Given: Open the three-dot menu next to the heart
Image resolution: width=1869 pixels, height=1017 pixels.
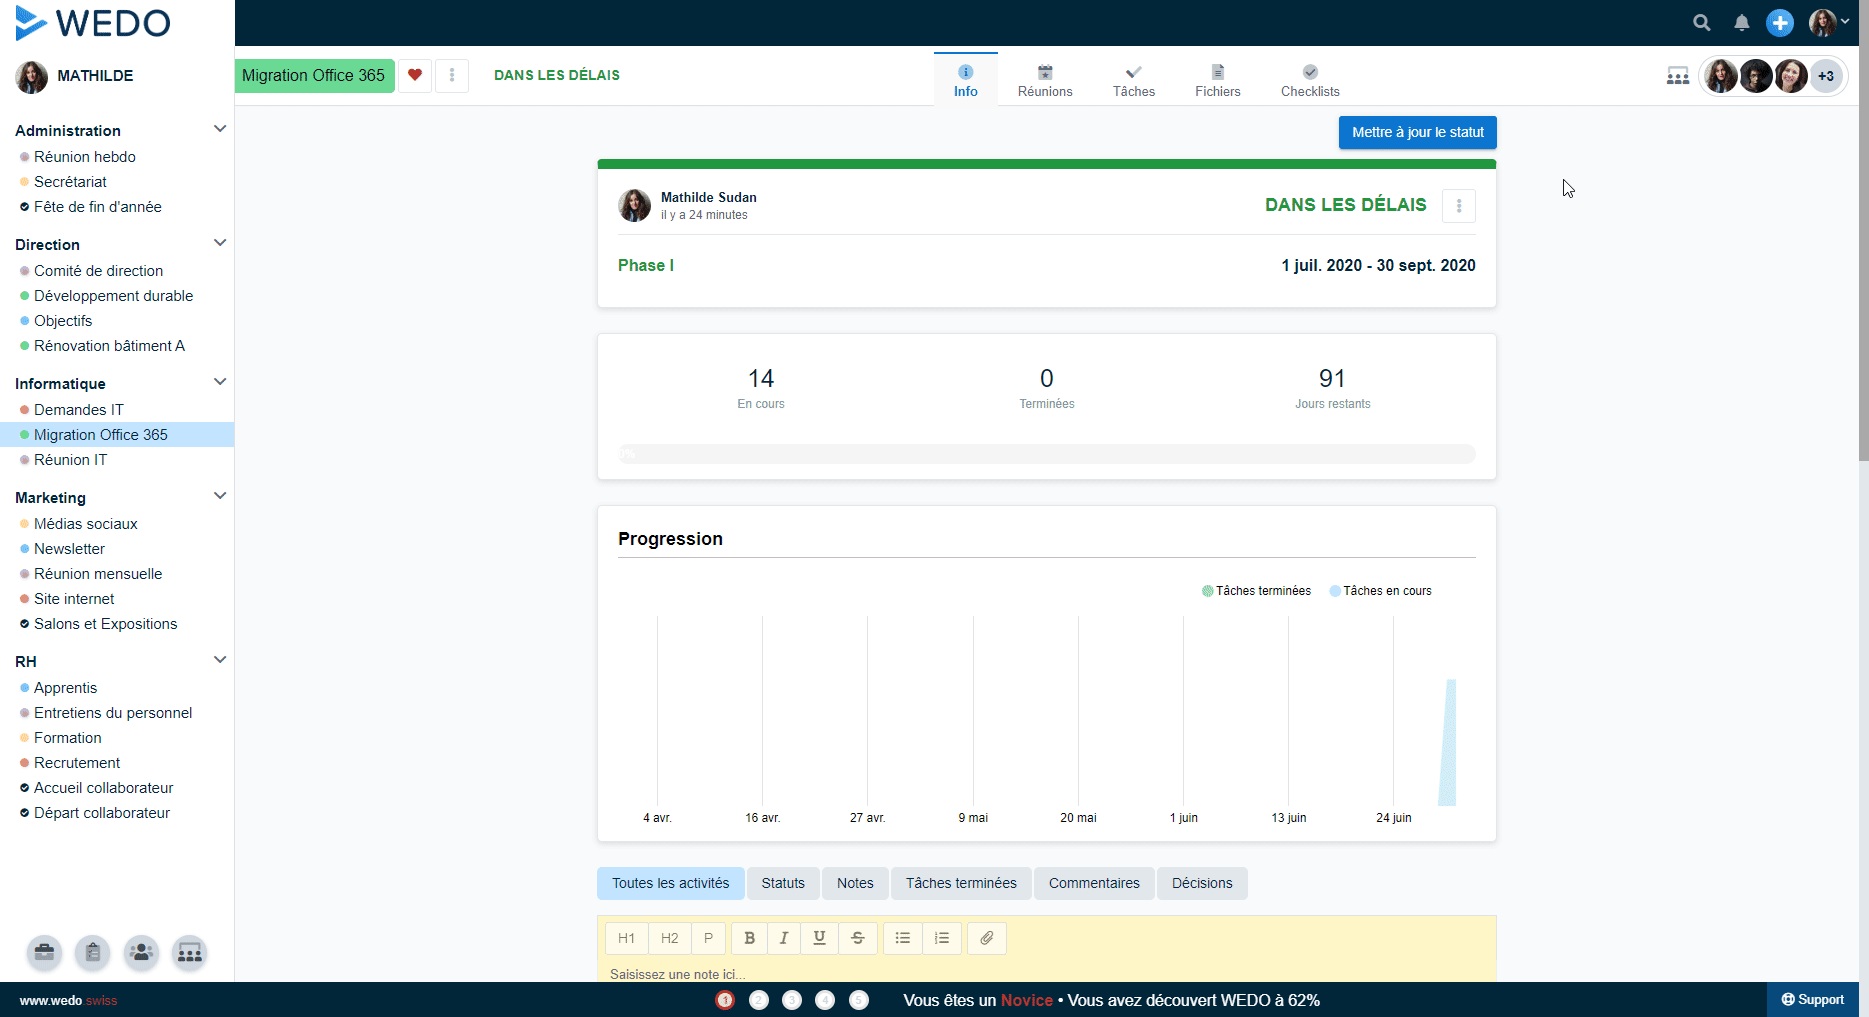Looking at the screenshot, I should 452,75.
